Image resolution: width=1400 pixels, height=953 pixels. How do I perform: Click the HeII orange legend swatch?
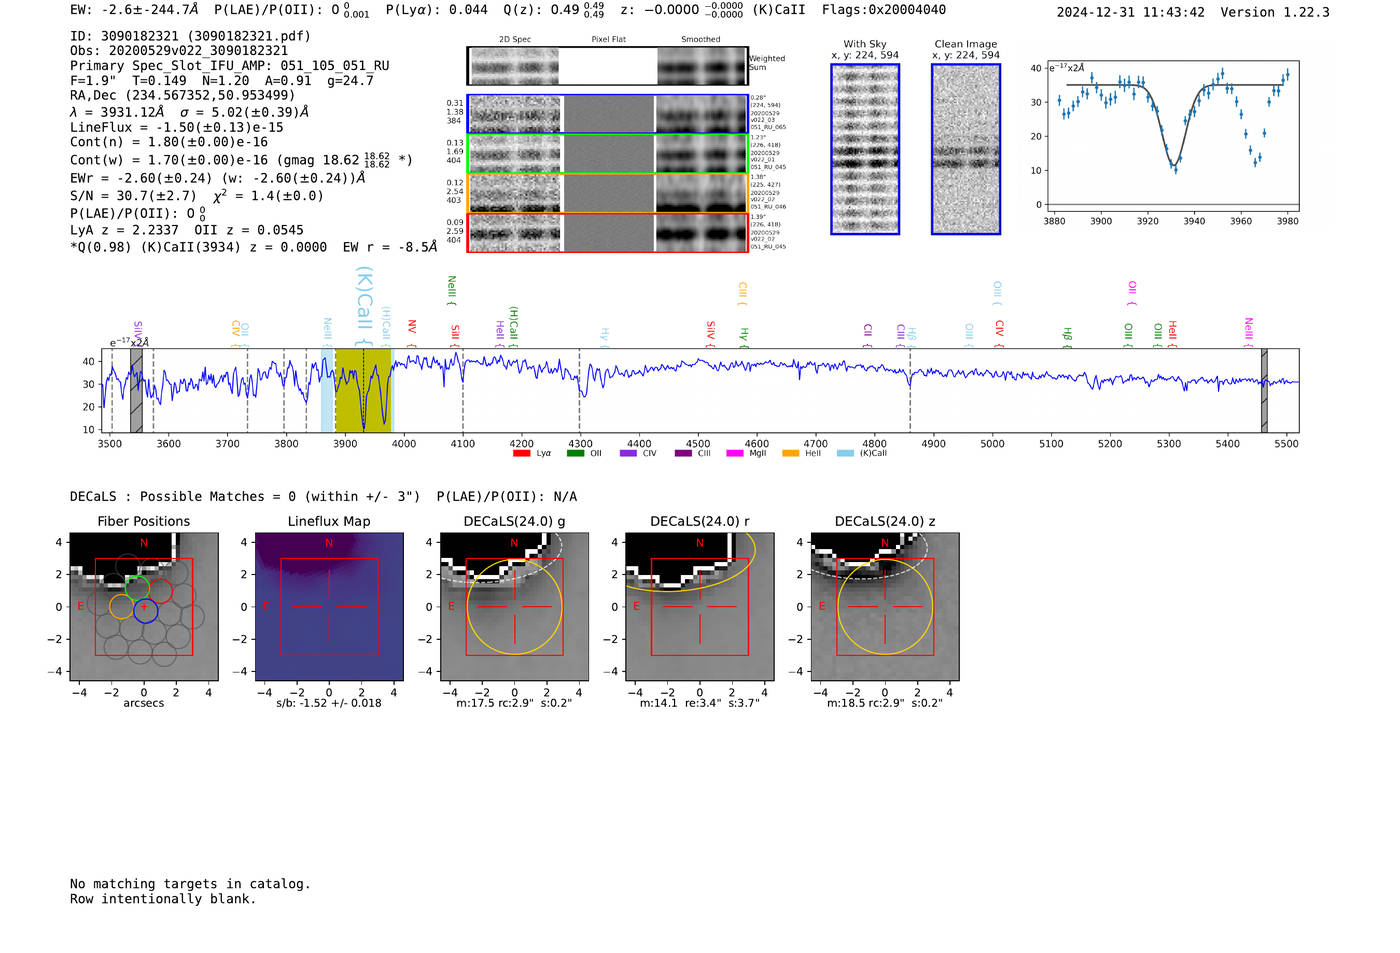pos(790,453)
